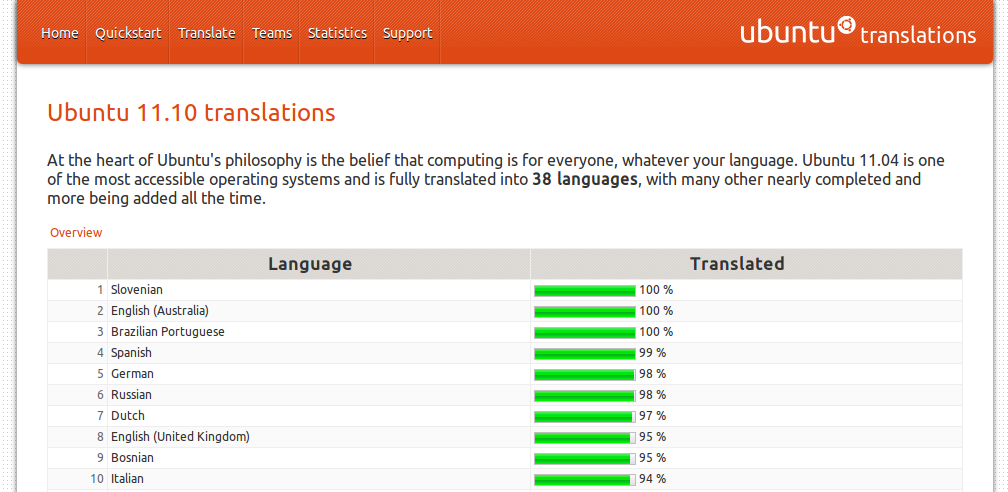Select Teams in the navigation bar

coord(271,33)
